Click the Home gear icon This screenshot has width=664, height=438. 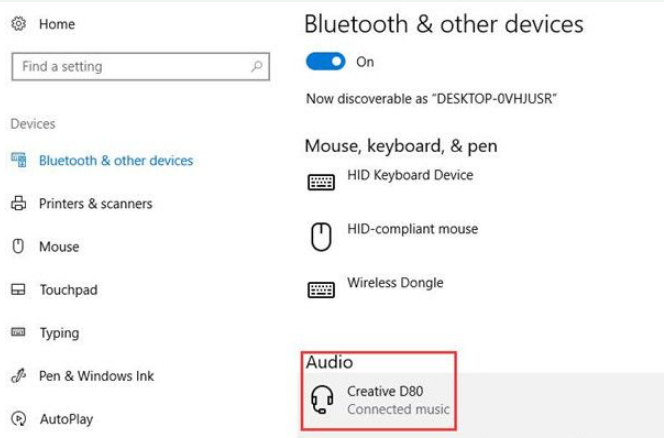click(18, 24)
